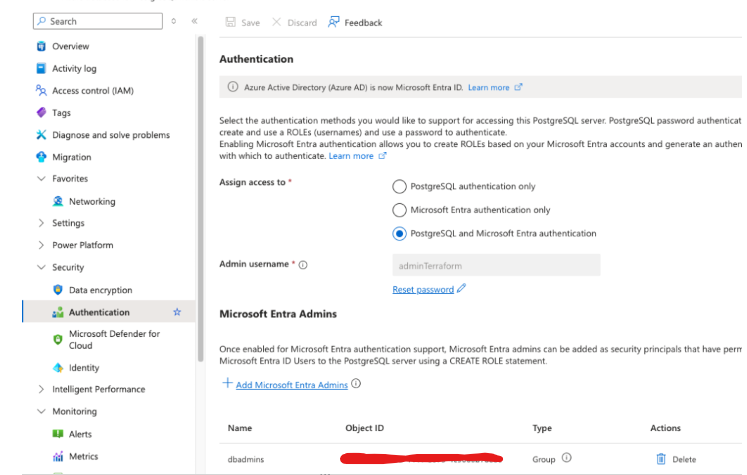Viewport: 747px width, 475px height.
Task: Click the Networking icon under Favorites
Action: [58, 201]
